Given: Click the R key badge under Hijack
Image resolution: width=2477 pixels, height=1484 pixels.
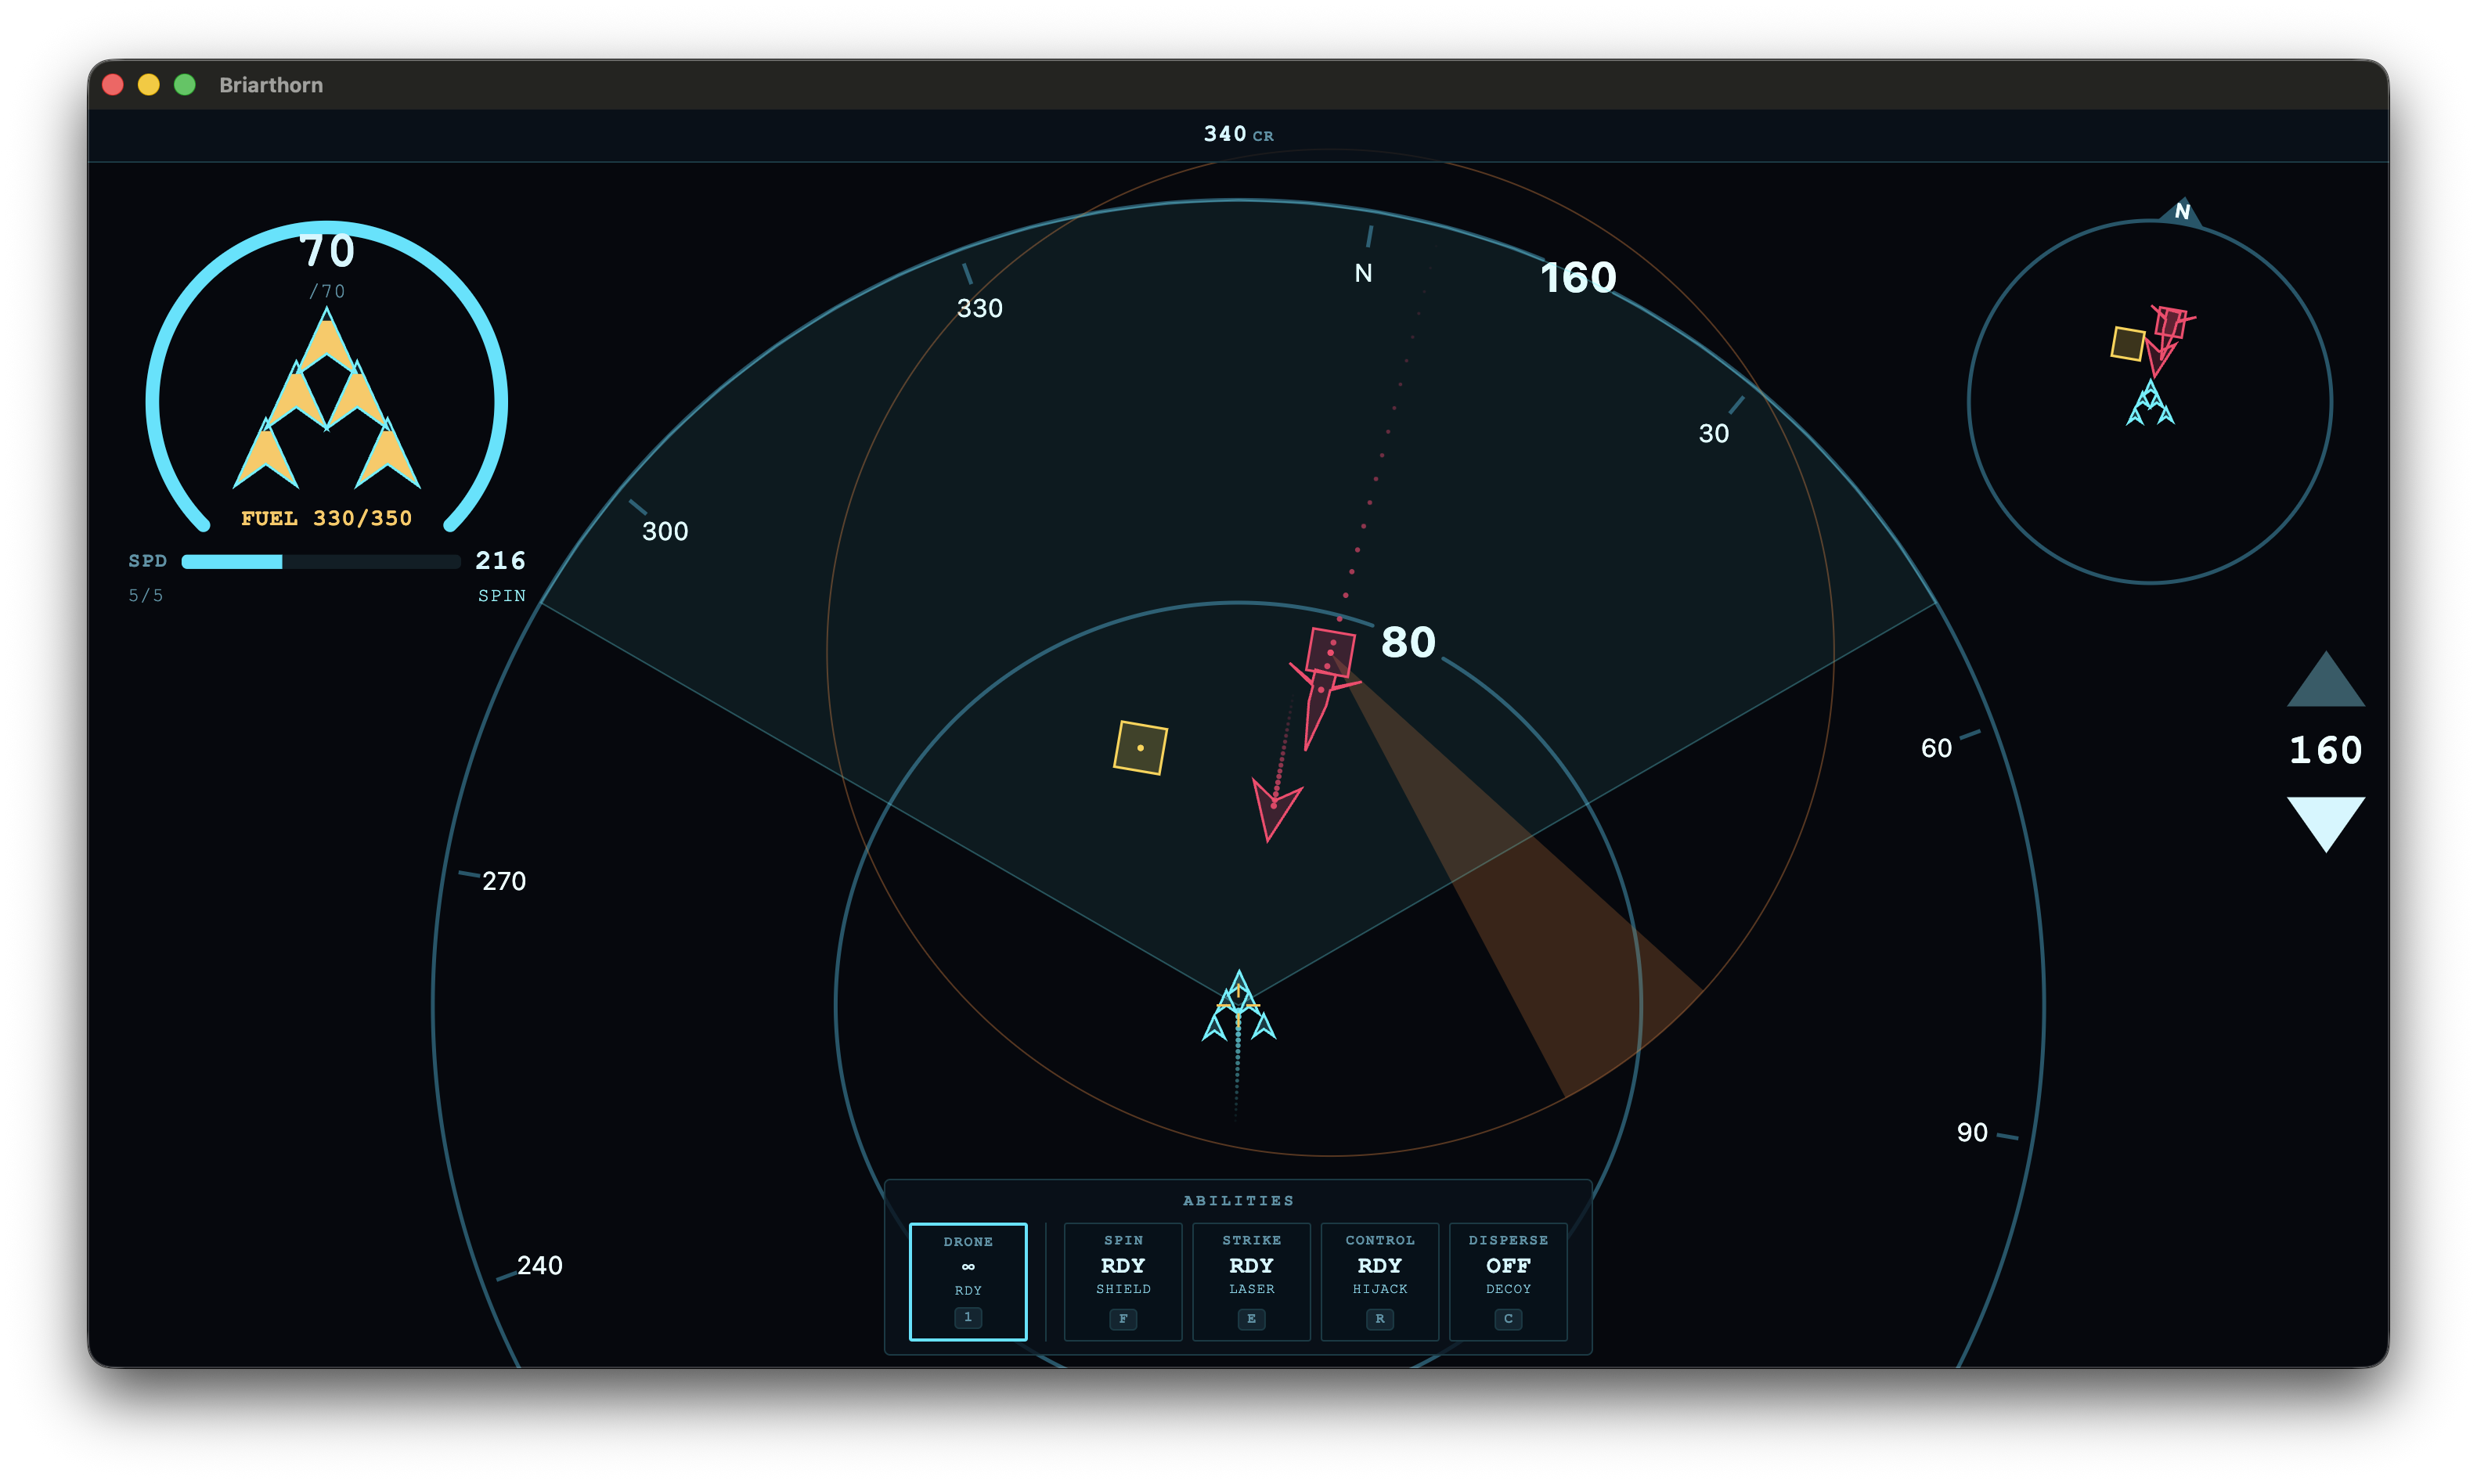Looking at the screenshot, I should tap(1379, 1318).
